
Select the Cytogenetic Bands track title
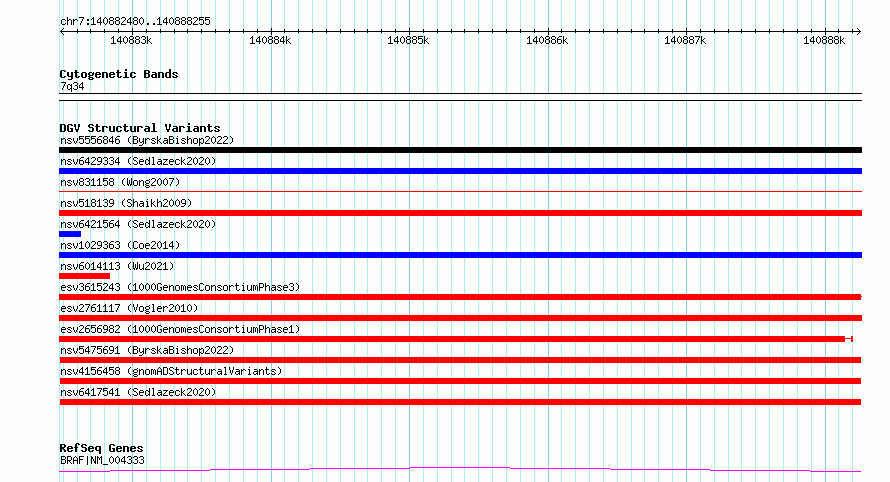[119, 74]
